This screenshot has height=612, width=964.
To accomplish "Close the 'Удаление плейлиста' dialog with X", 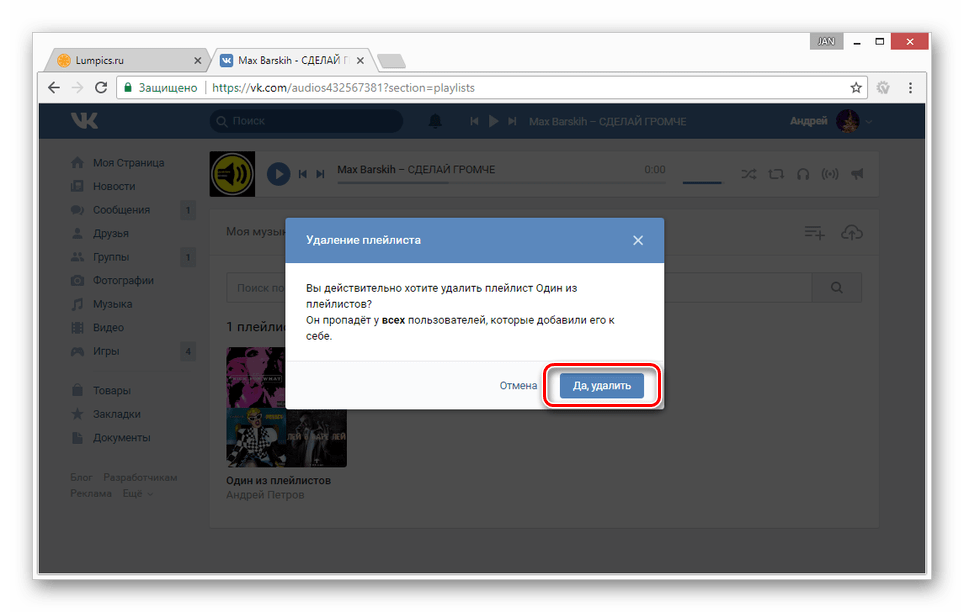I will click(x=638, y=240).
